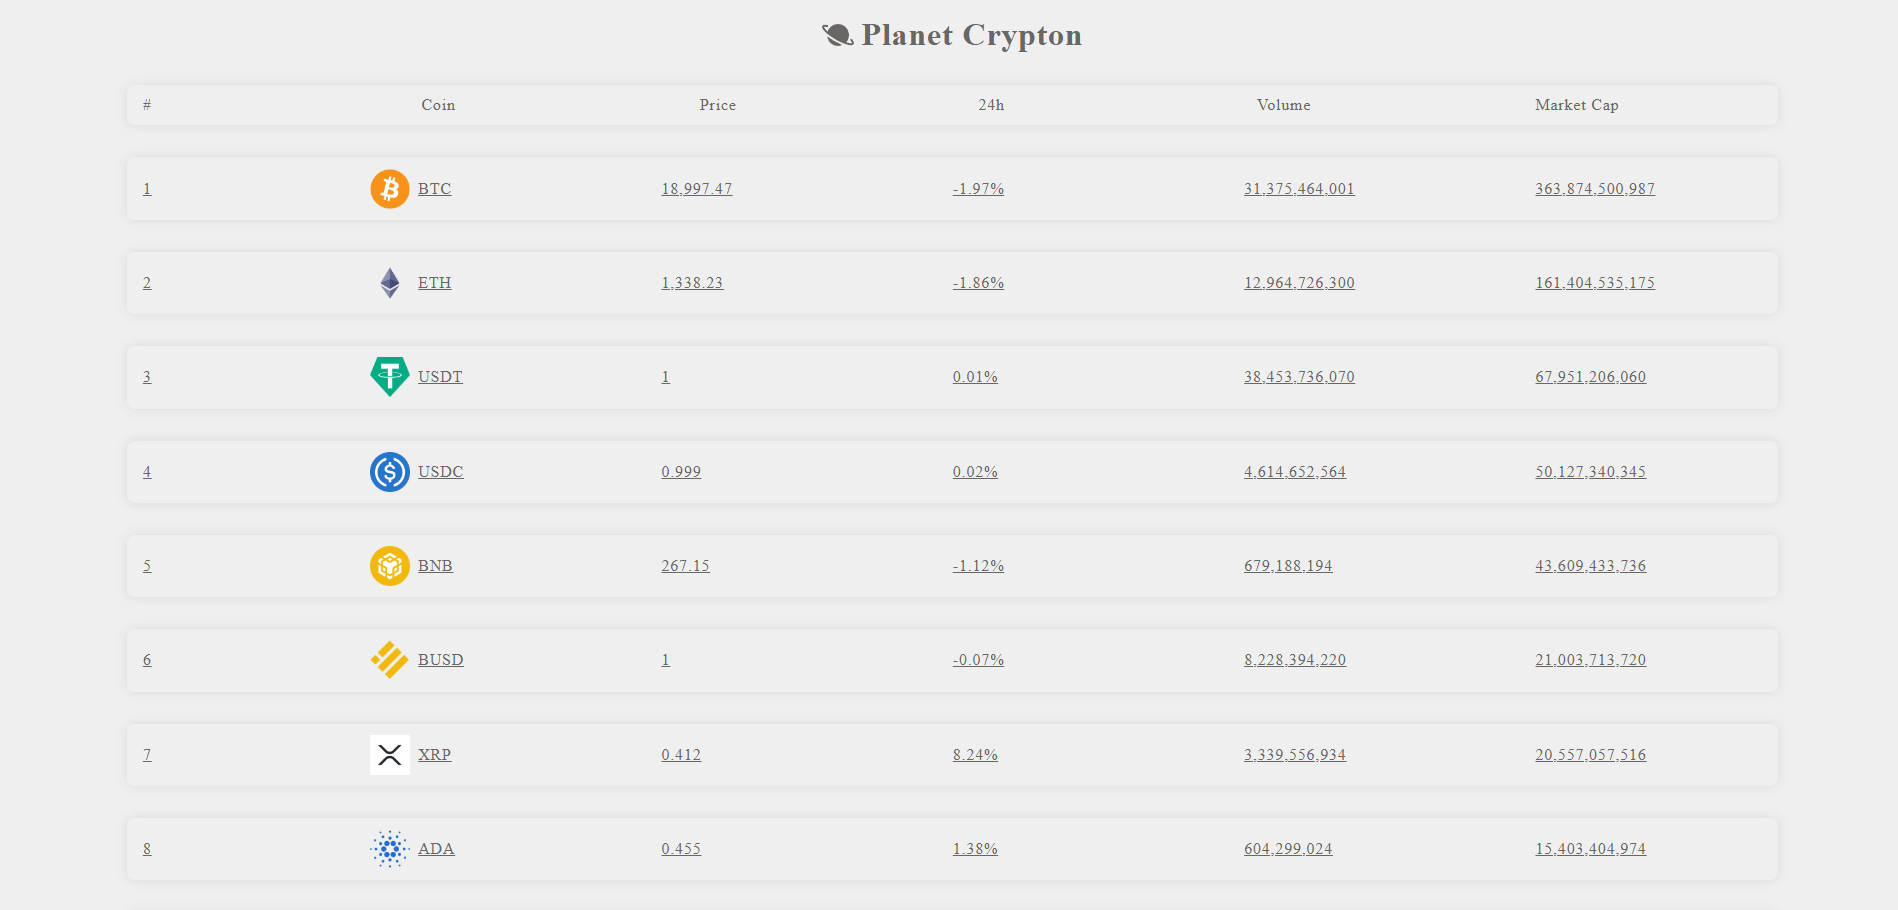
Task: Click XRP's 8.24% daily change
Action: click(975, 755)
